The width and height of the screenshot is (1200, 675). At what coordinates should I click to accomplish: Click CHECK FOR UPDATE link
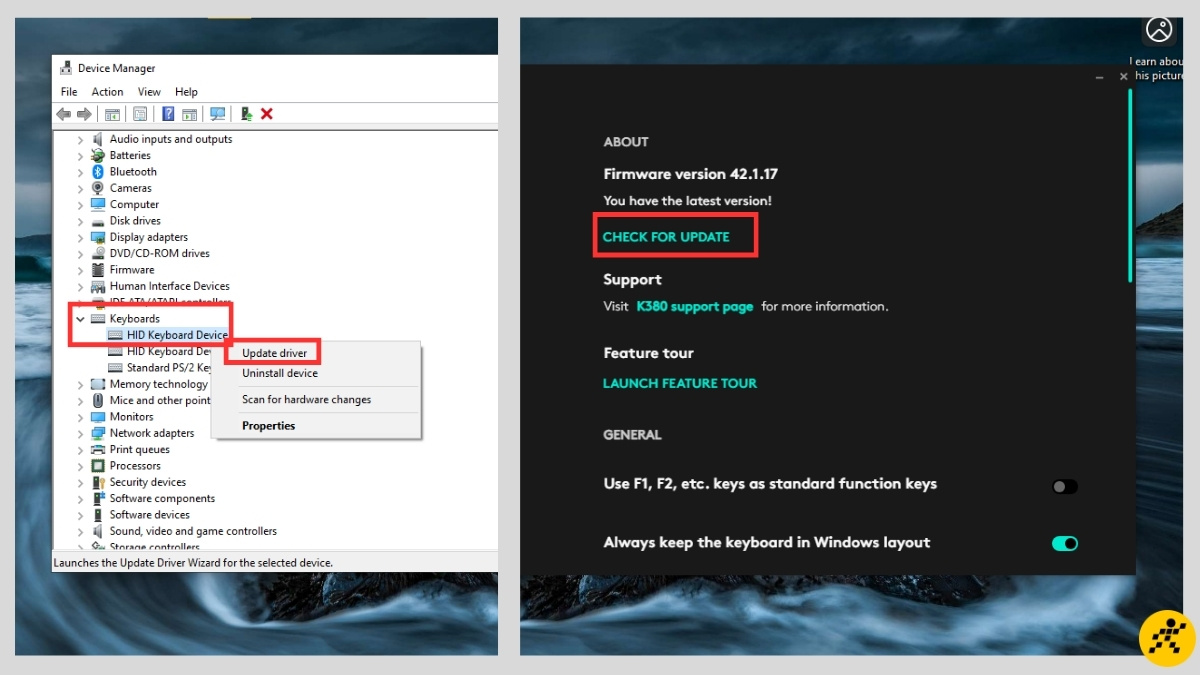(x=666, y=237)
